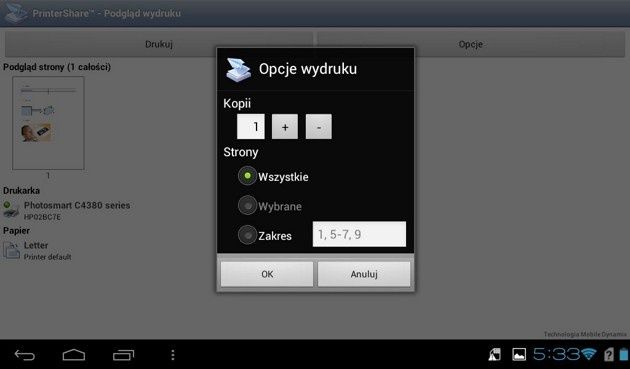This screenshot has width=630, height=369.
Task: Select the Wszystkie radio button
Action: [x=247, y=176]
